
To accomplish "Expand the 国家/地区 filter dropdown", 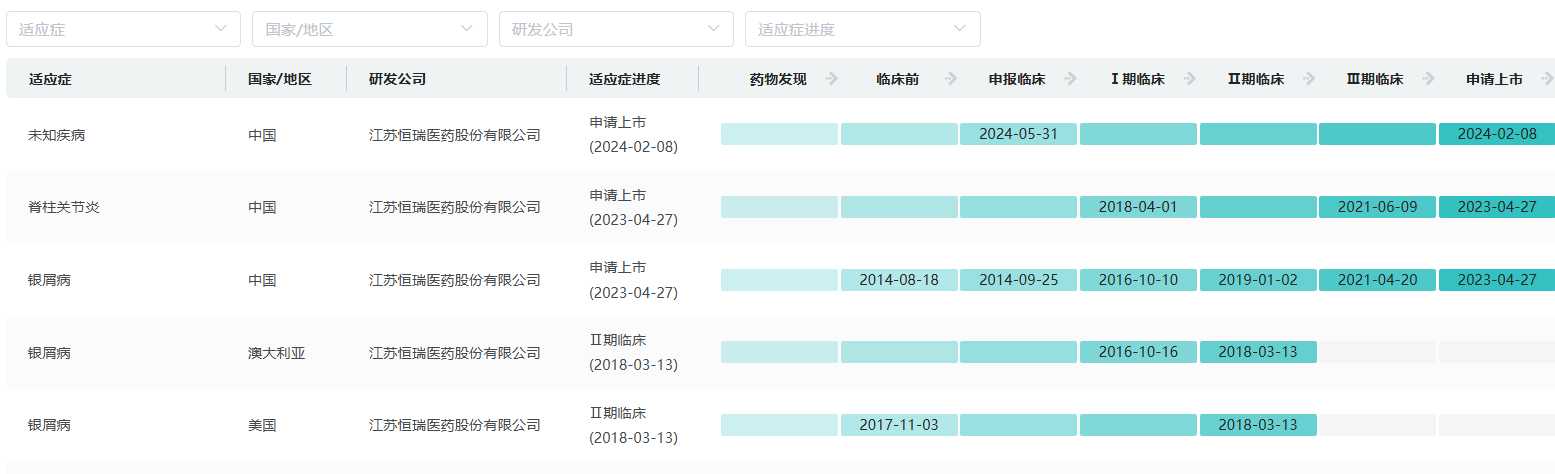I will pos(369,29).
